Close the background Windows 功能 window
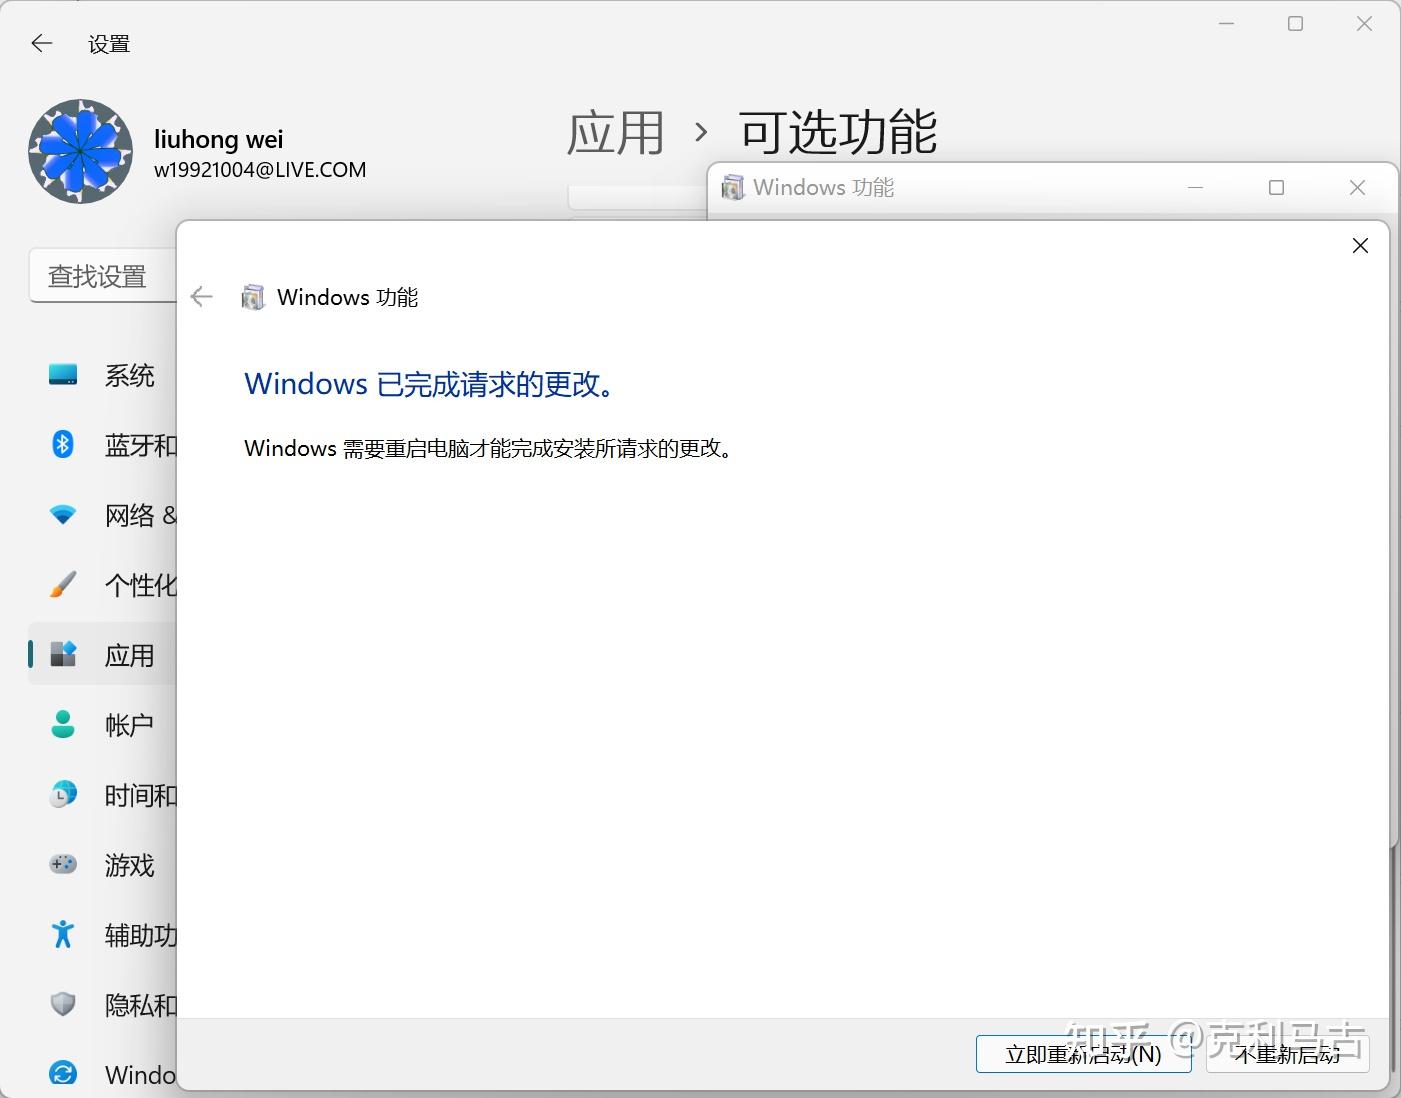1401x1098 pixels. (1357, 188)
